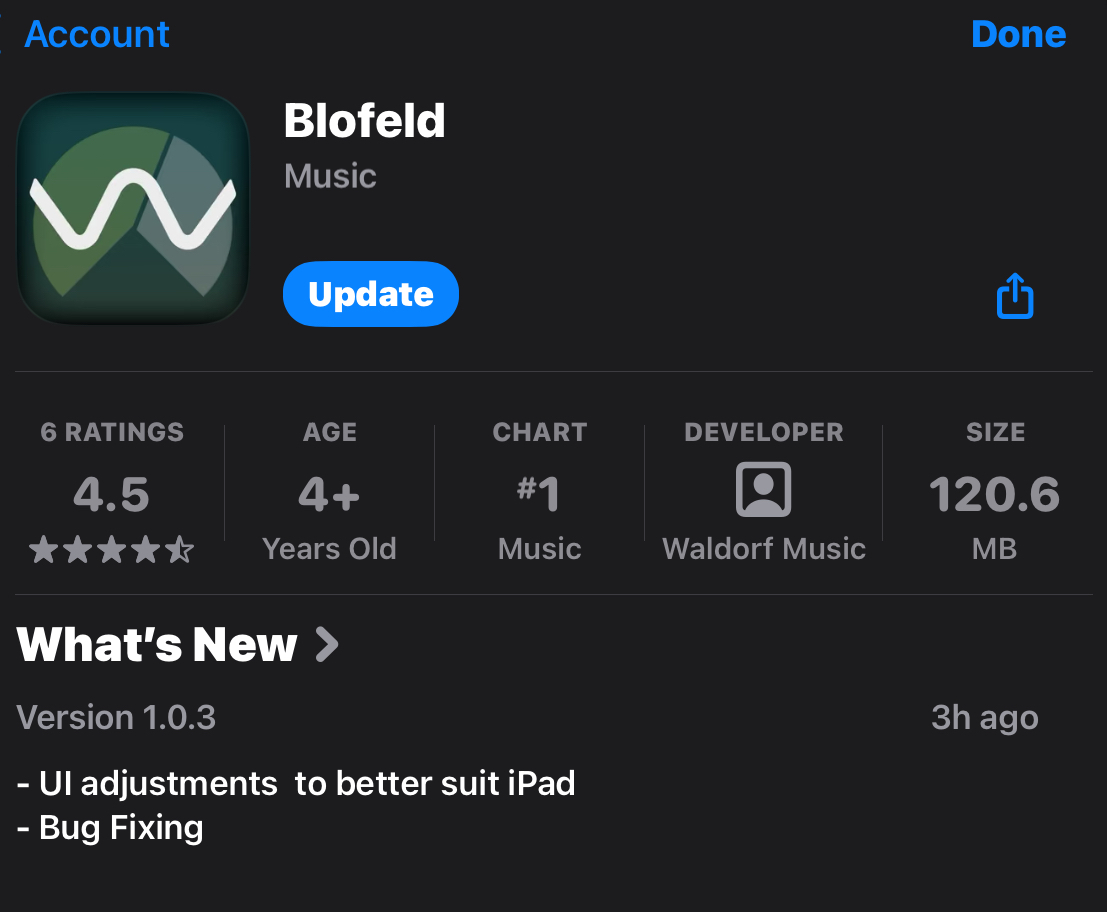Open the What's New heading
The image size is (1107, 912).
[x=157, y=645]
